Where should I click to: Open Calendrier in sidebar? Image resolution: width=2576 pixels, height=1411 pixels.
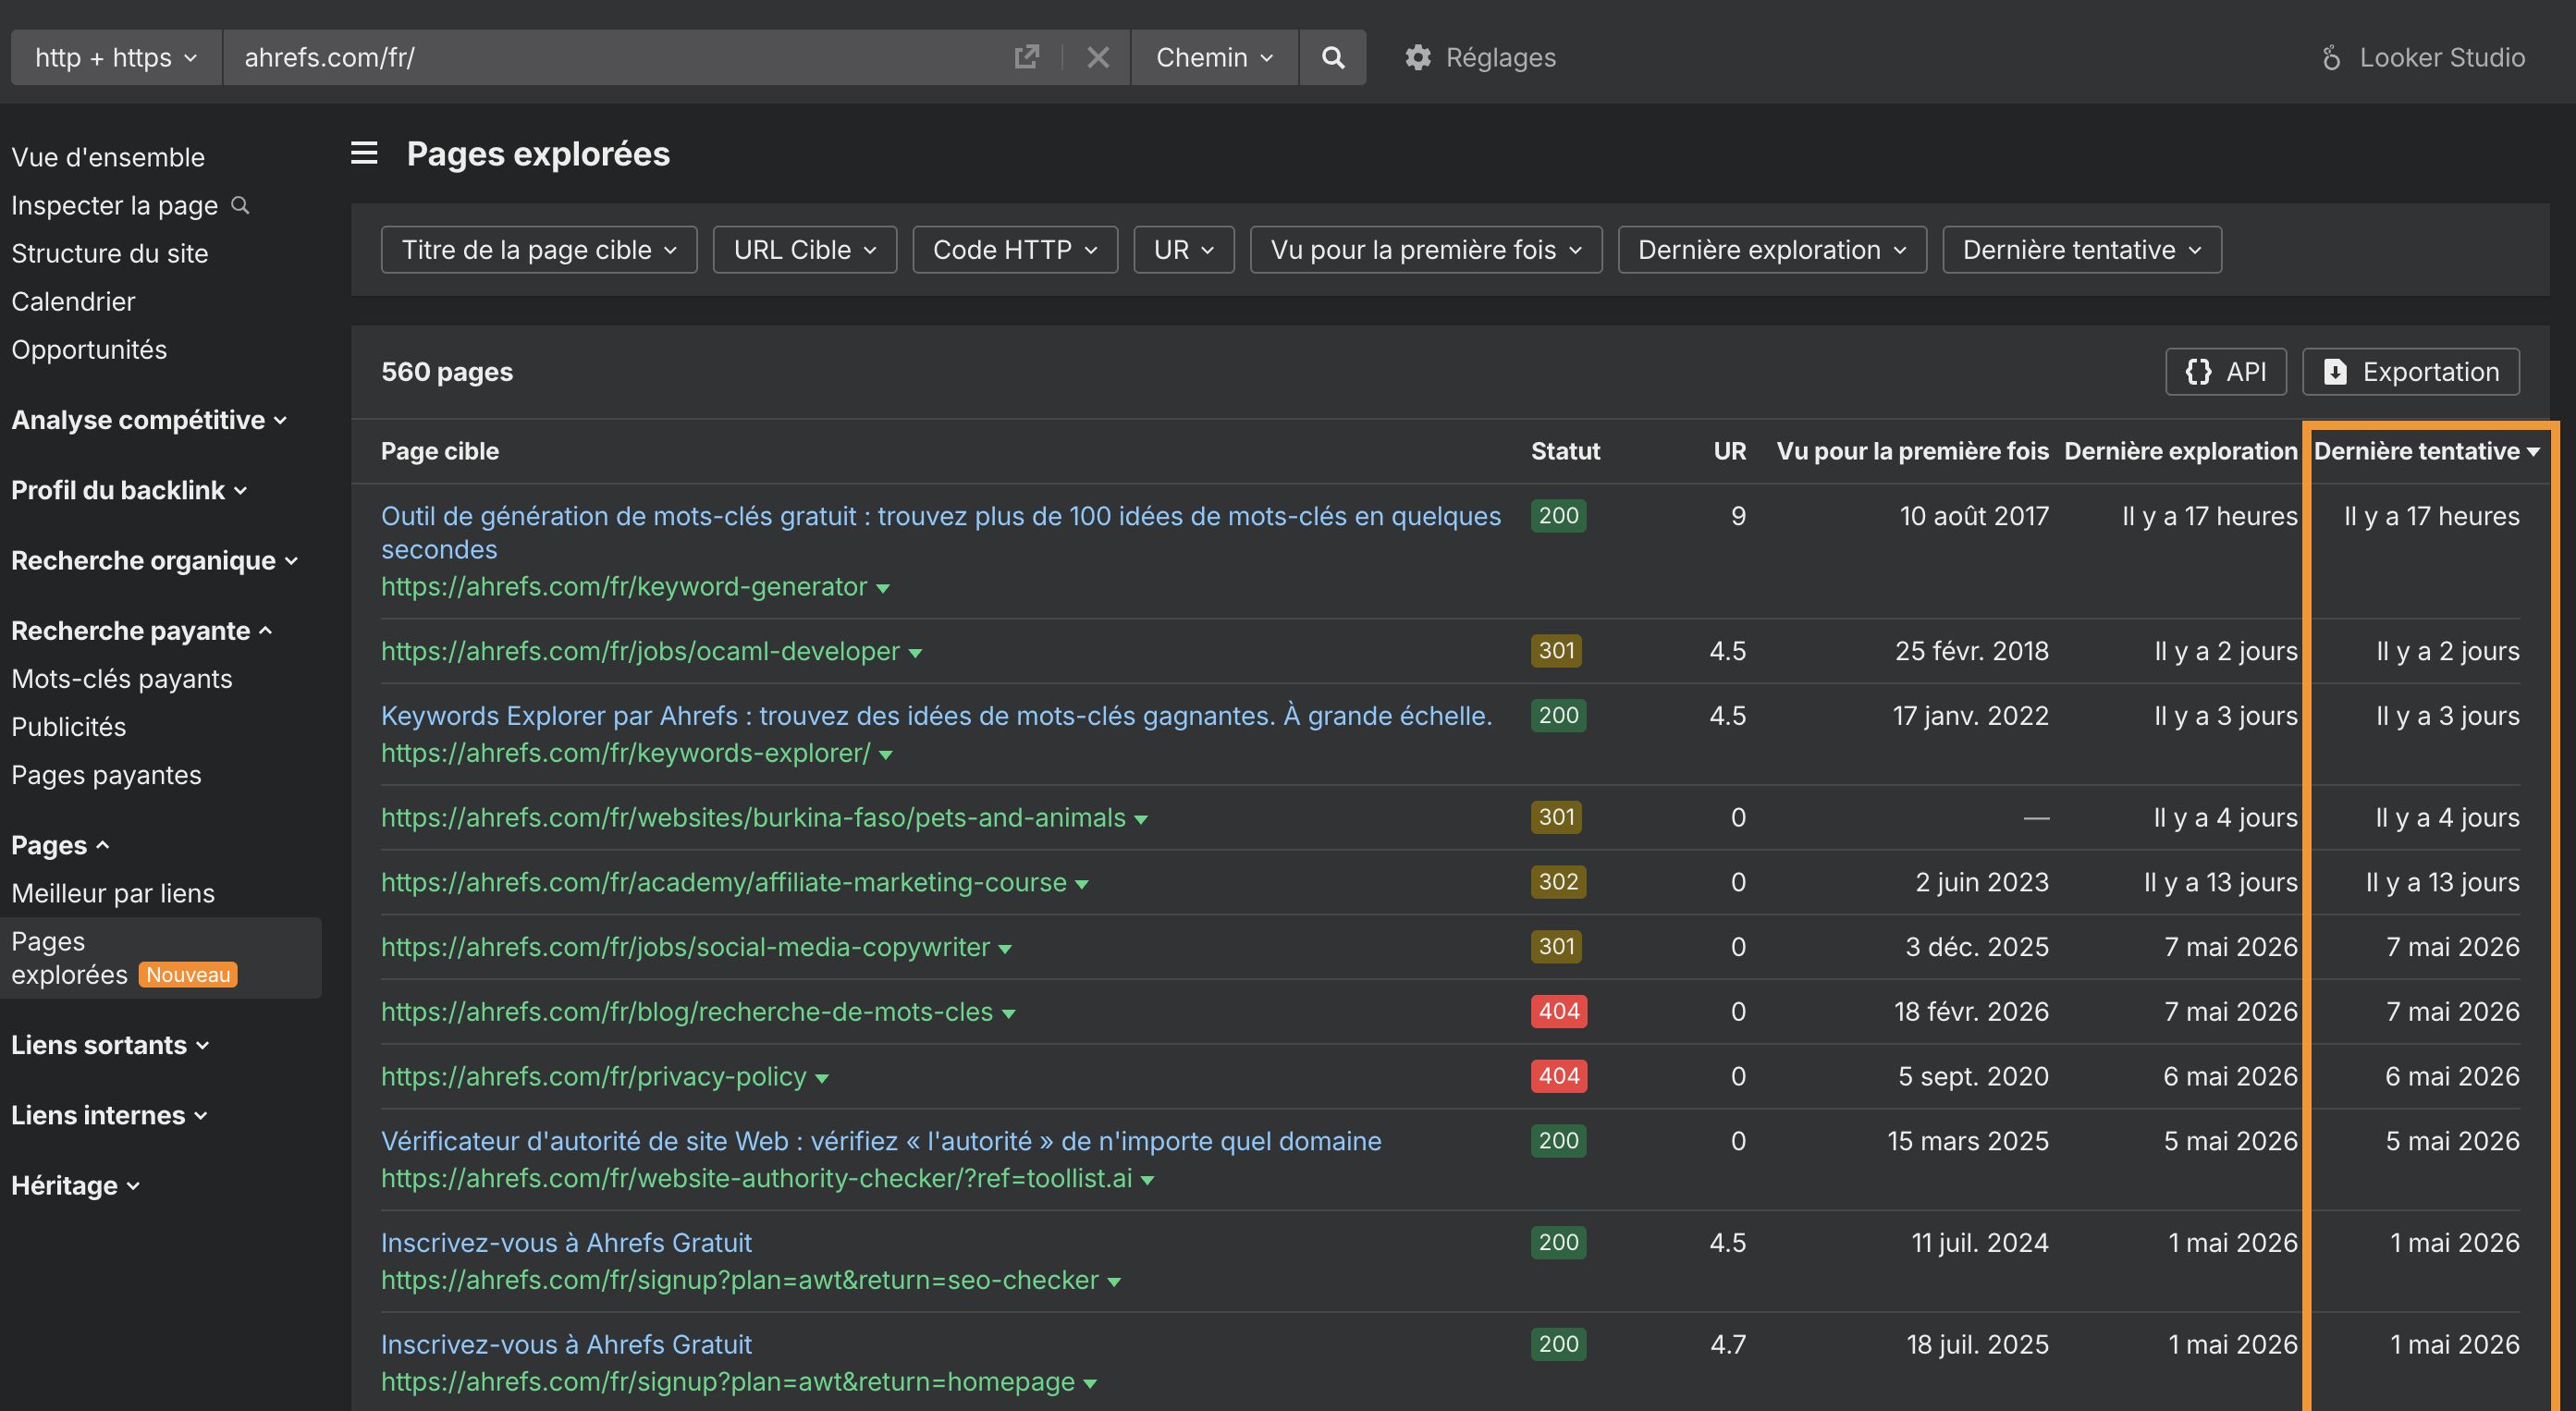pos(73,301)
